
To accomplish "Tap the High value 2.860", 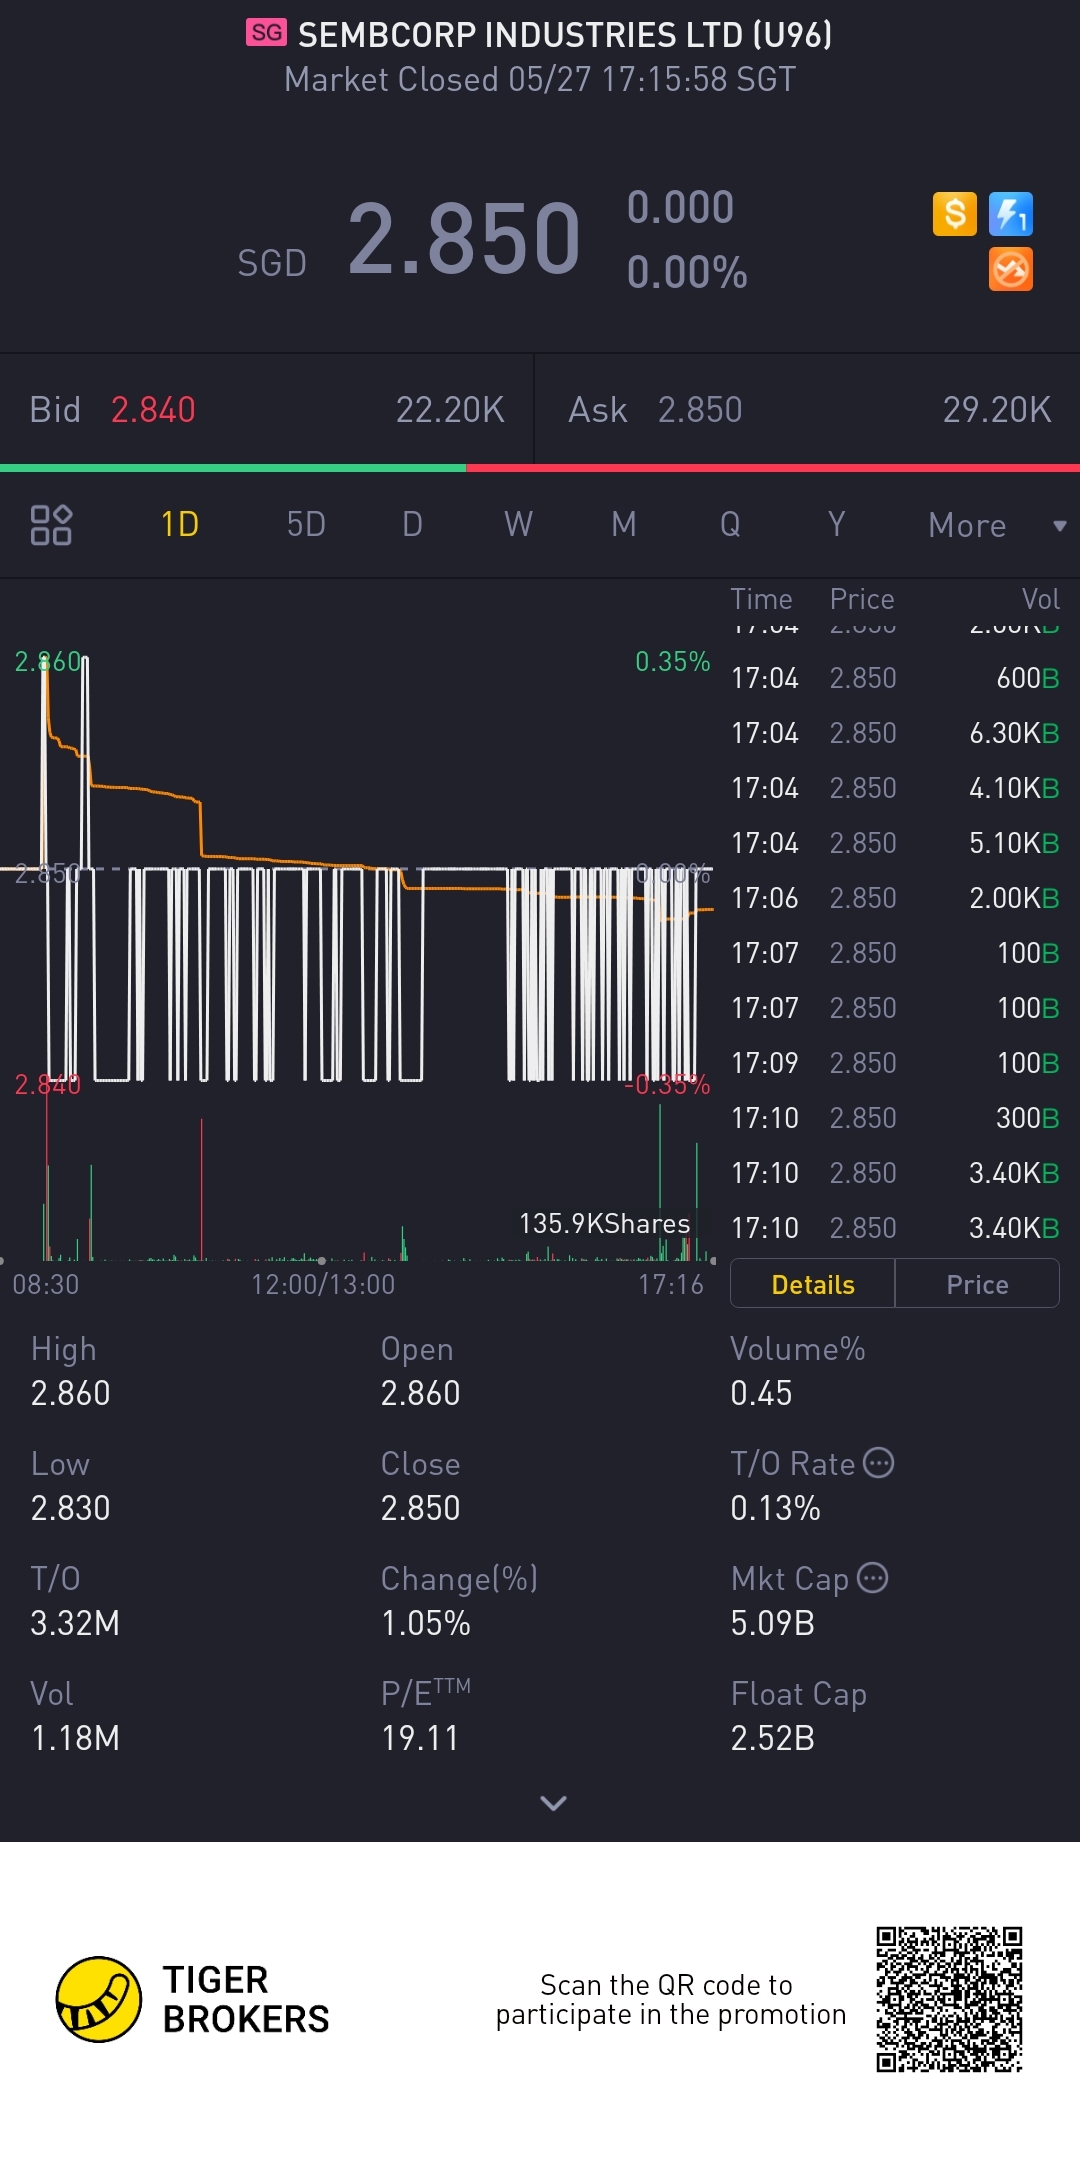I will pyautogui.click(x=70, y=1393).
